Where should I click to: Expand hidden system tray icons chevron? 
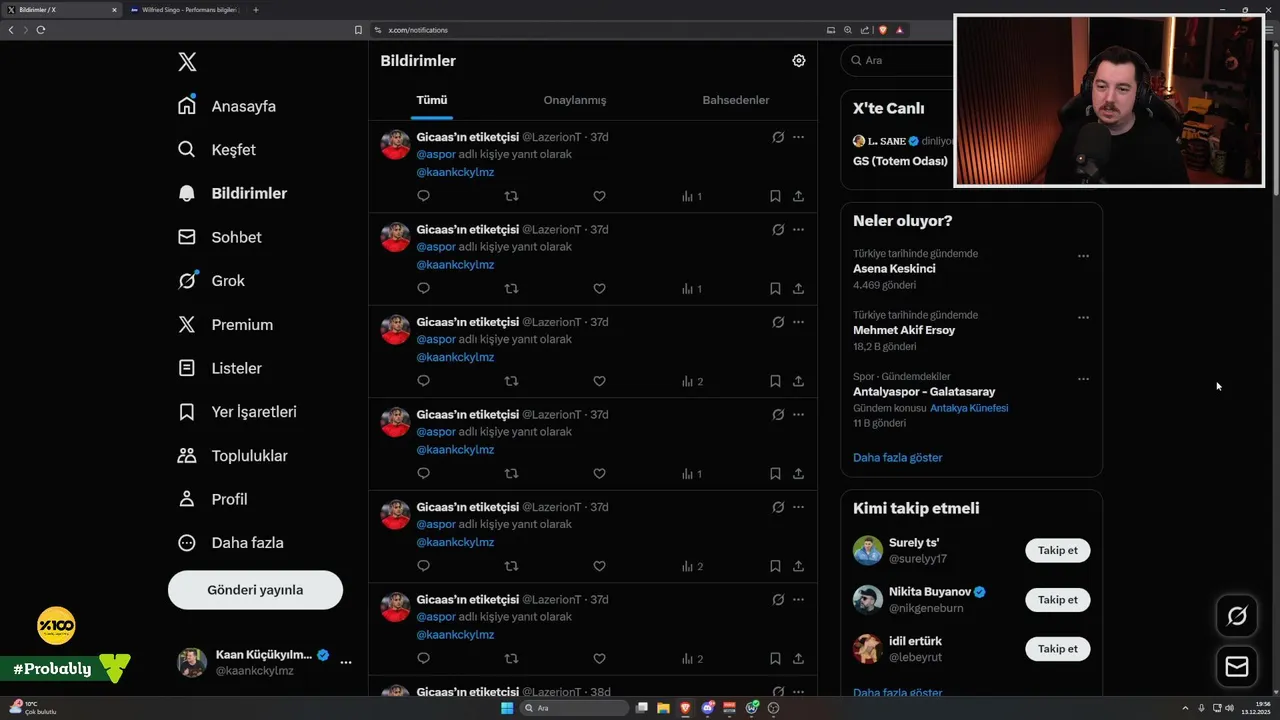pyautogui.click(x=1185, y=708)
